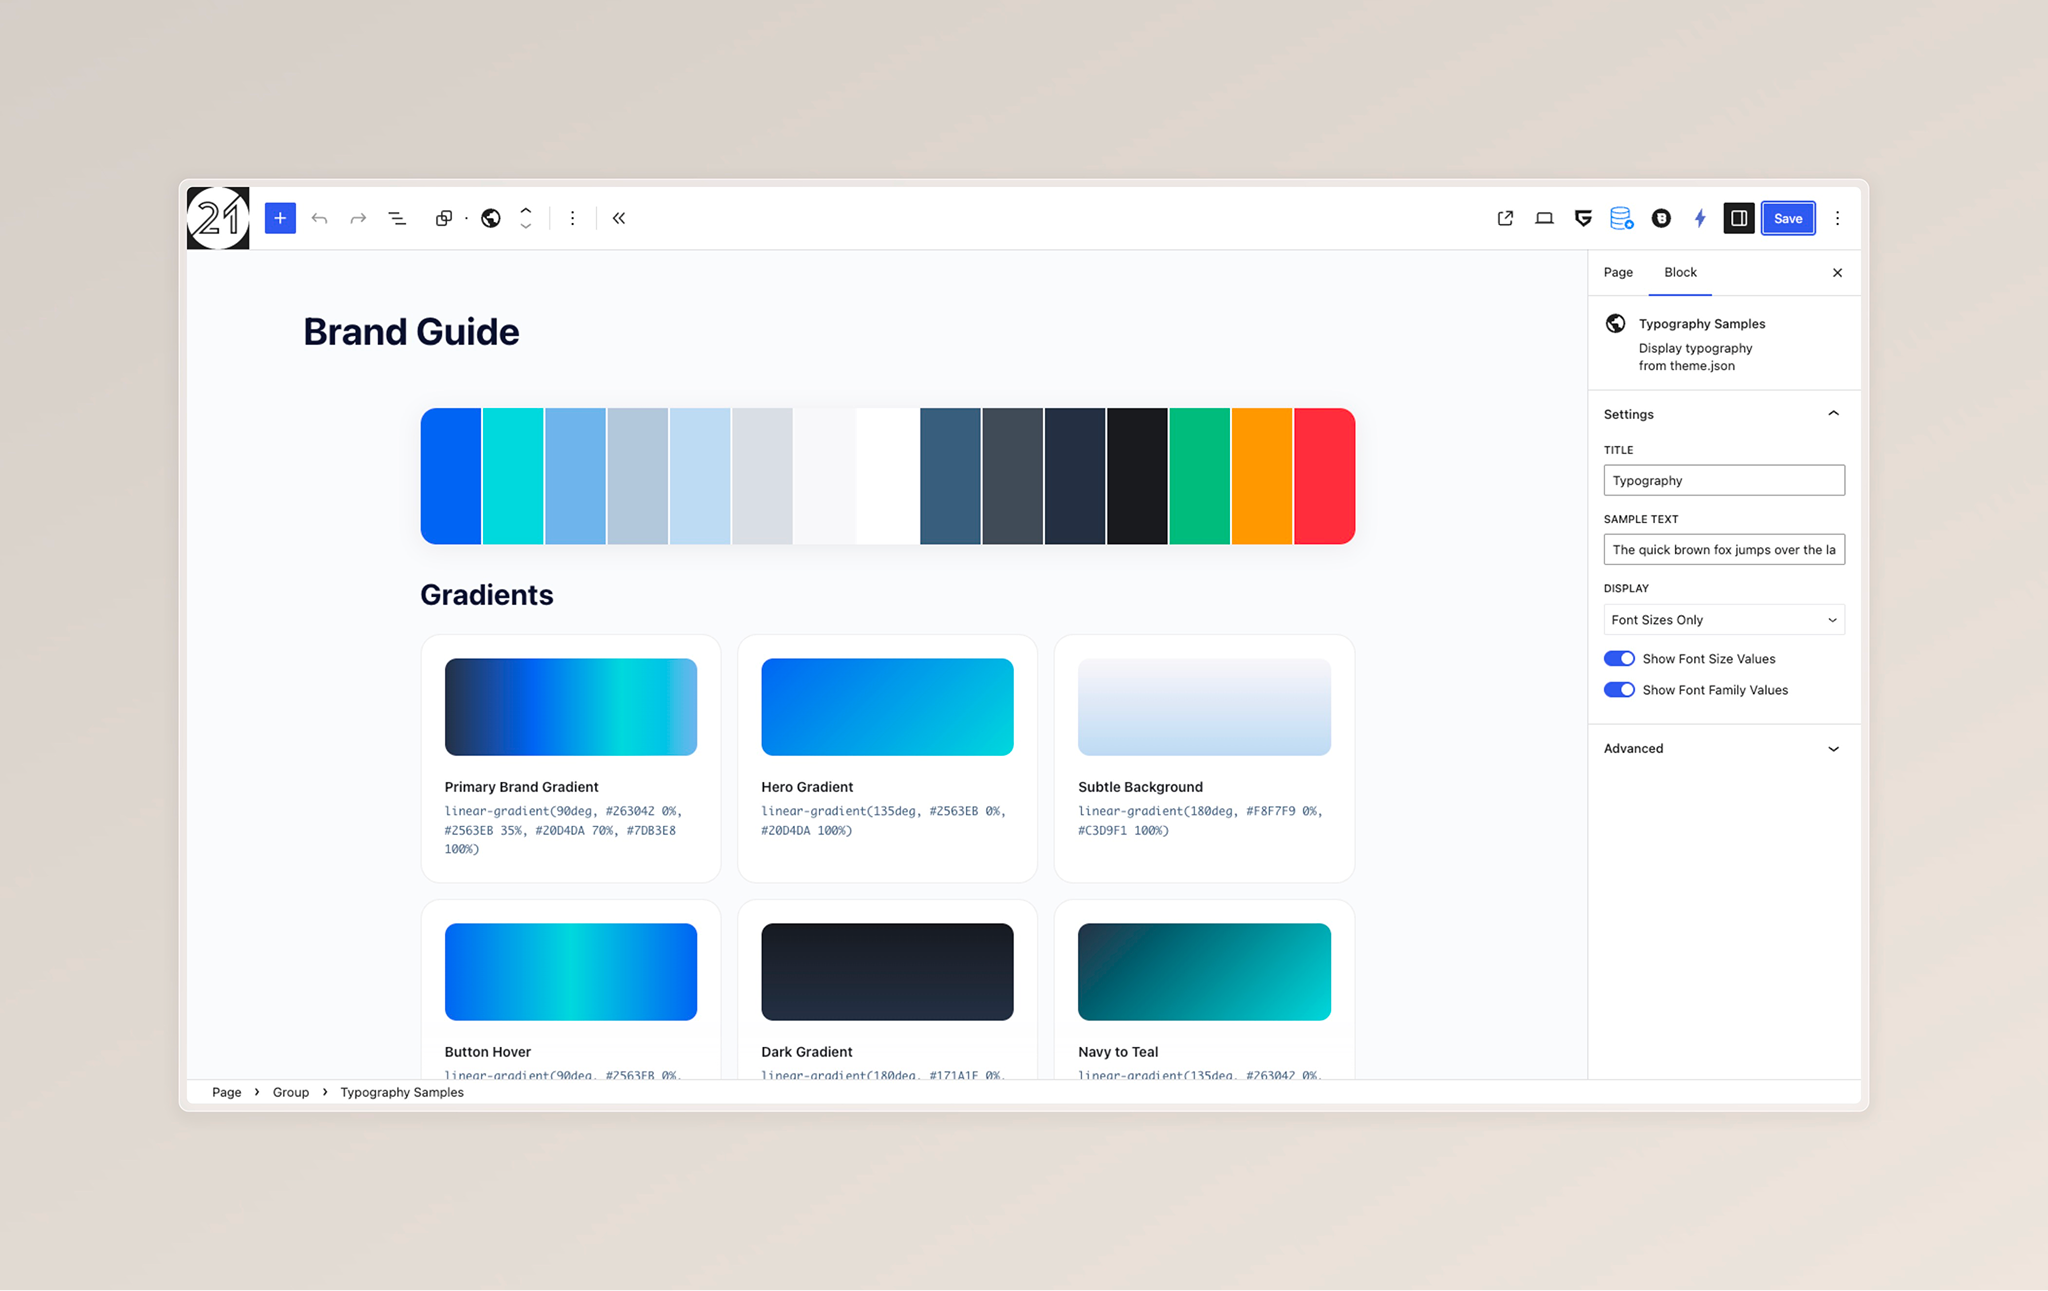Select the near-black color swatch

pyautogui.click(x=1137, y=476)
